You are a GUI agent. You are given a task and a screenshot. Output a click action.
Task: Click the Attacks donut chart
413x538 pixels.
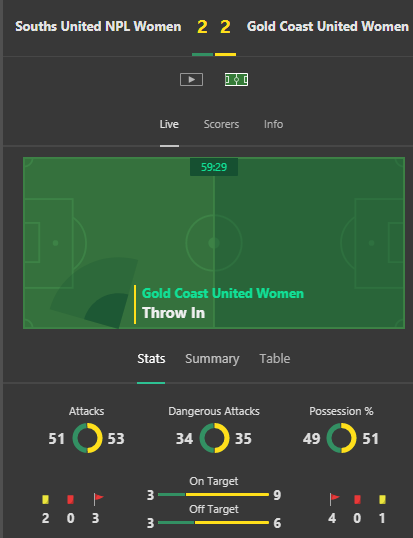click(87, 438)
